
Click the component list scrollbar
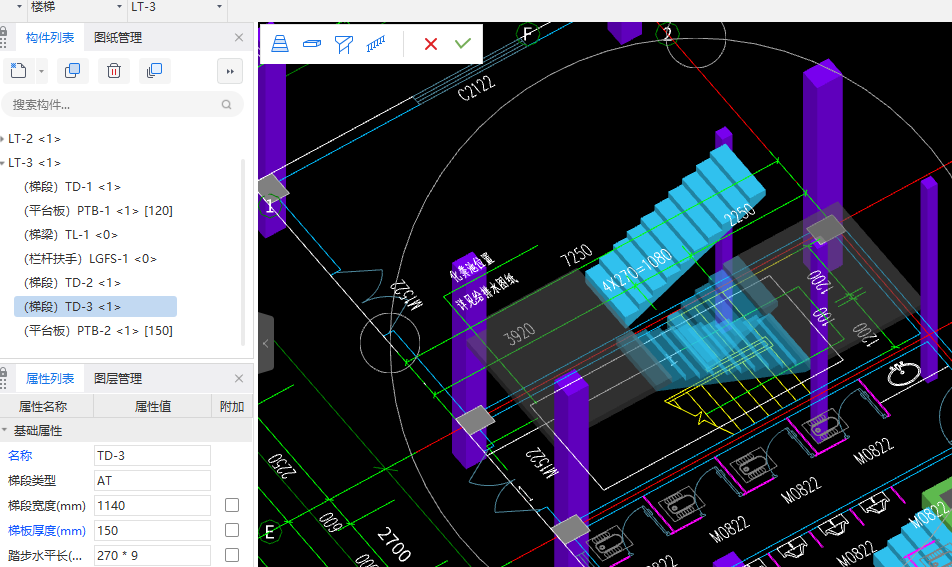[x=243, y=252]
